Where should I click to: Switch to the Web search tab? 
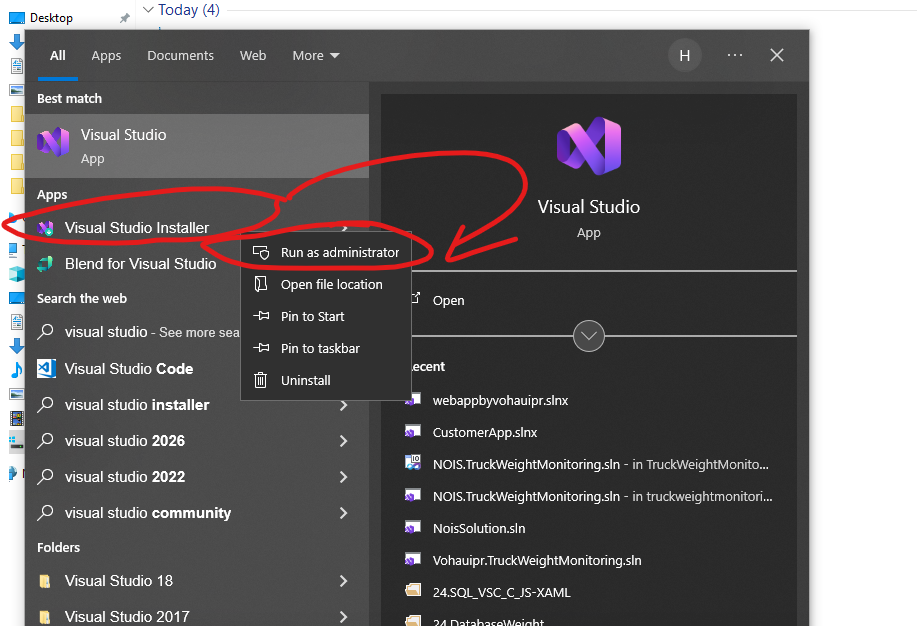tap(253, 56)
